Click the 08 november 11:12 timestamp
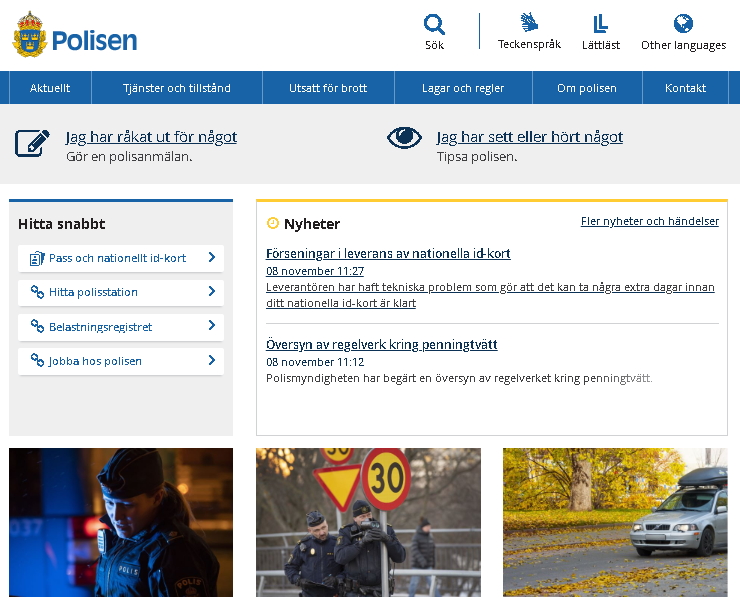Screen dimensions: 740x608 click(315, 362)
